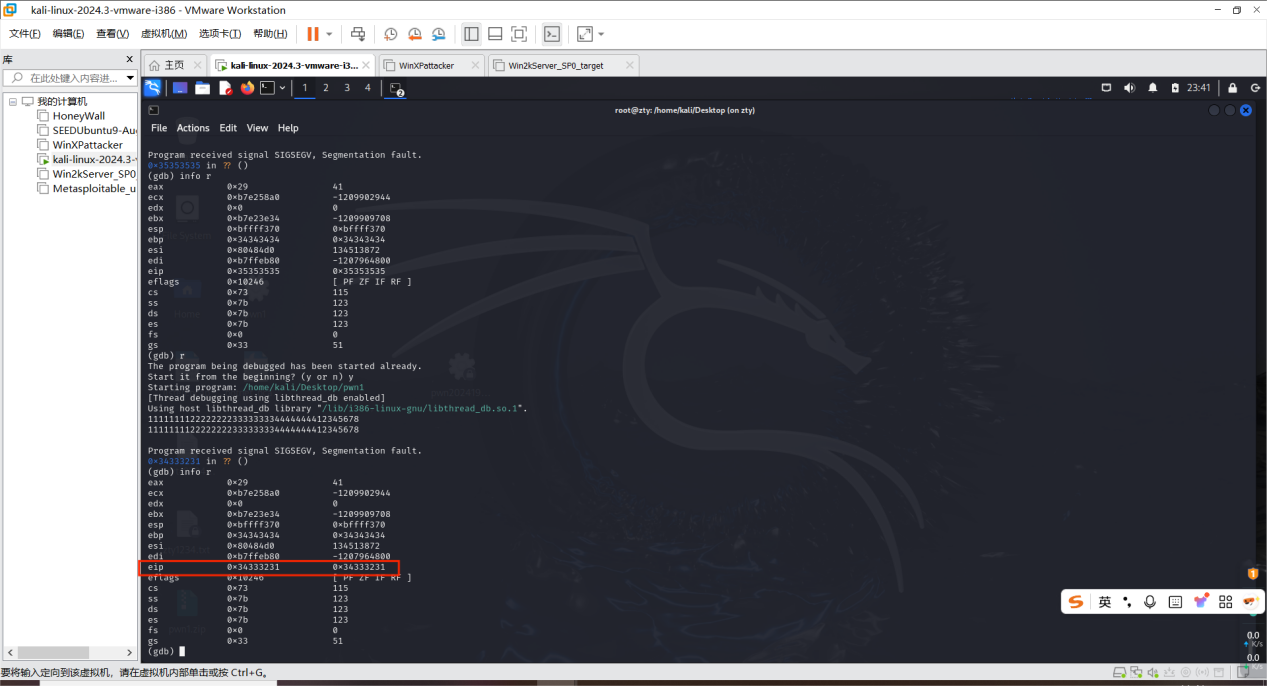
Task: Open the 编辑(E) menu
Action: tap(69, 34)
